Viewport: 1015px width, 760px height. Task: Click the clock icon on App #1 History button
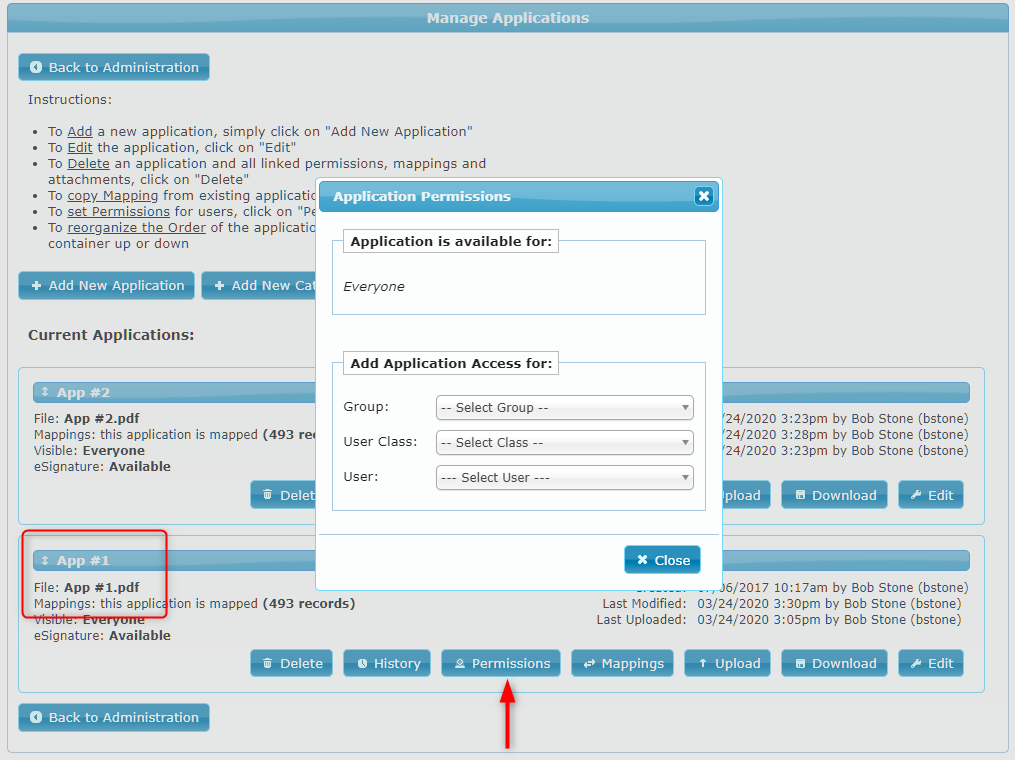(x=364, y=662)
